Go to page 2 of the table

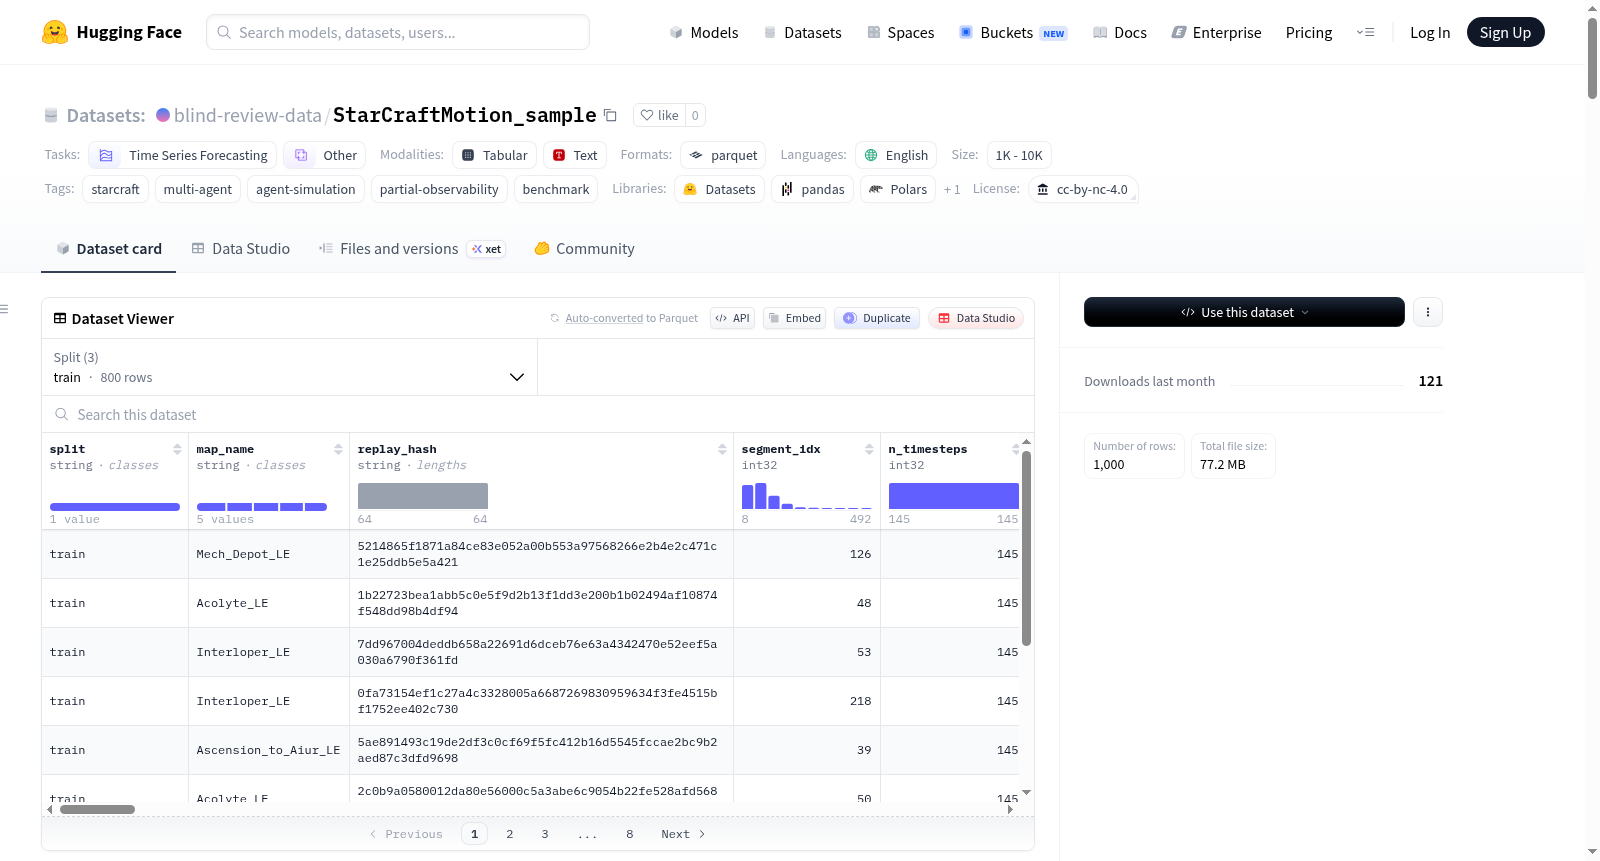[510, 834]
